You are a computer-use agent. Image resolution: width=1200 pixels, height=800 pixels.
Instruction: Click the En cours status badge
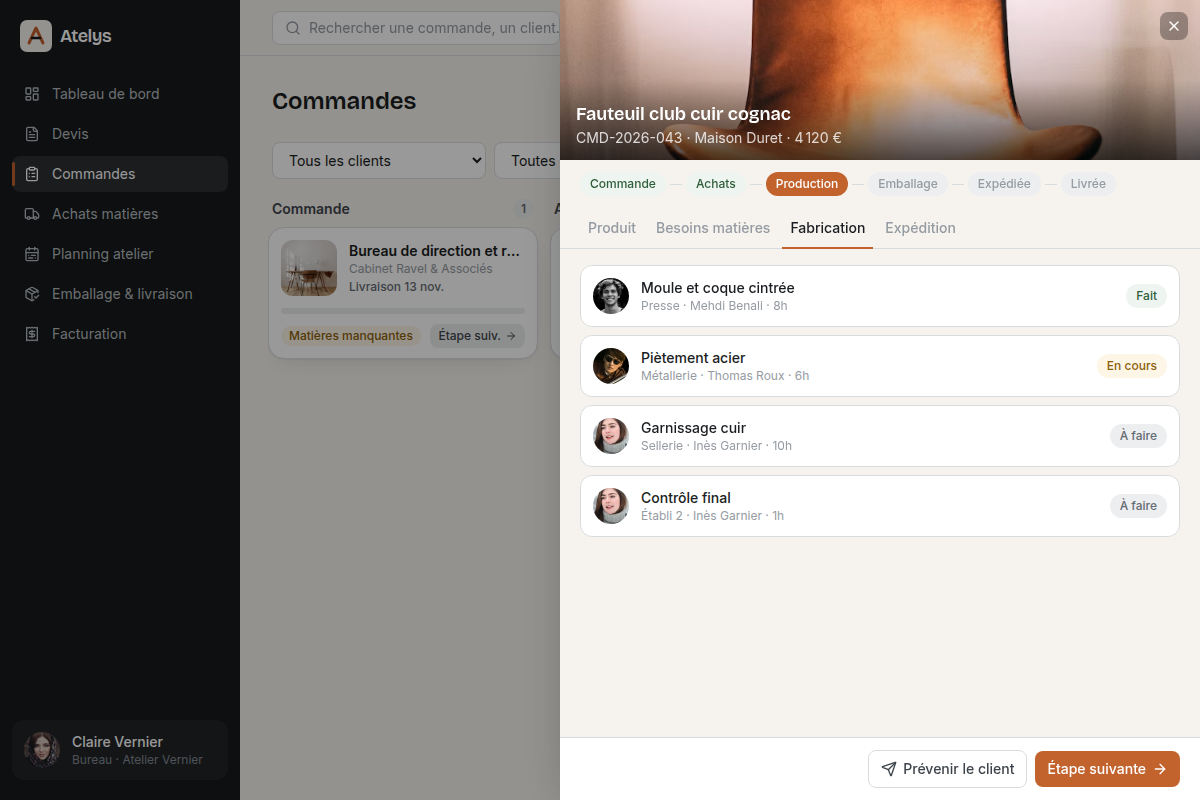[1132, 366]
